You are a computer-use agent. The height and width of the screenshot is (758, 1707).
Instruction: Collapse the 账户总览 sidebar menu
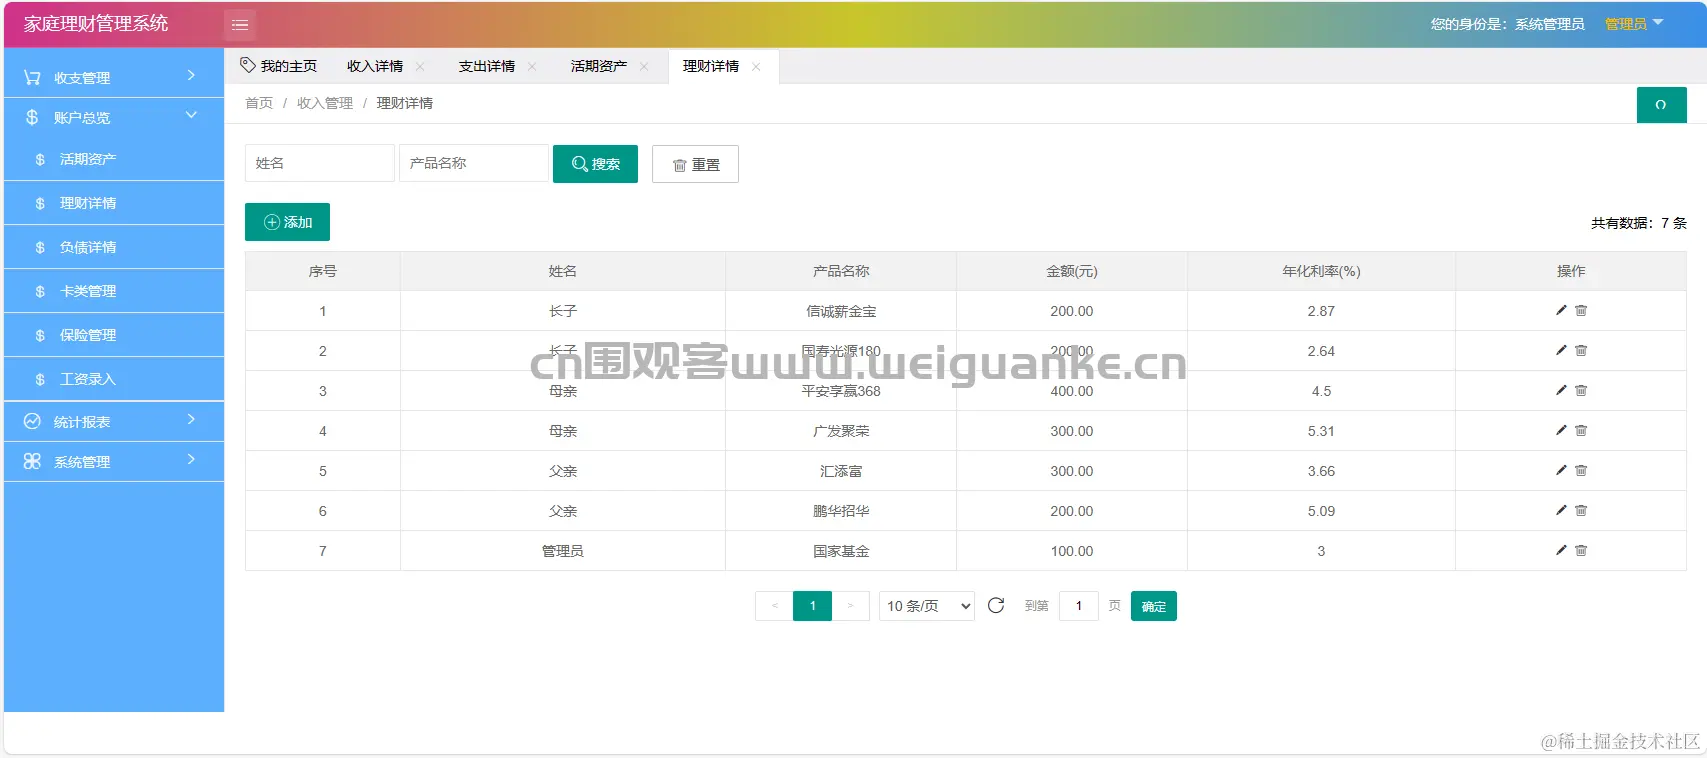coord(114,117)
